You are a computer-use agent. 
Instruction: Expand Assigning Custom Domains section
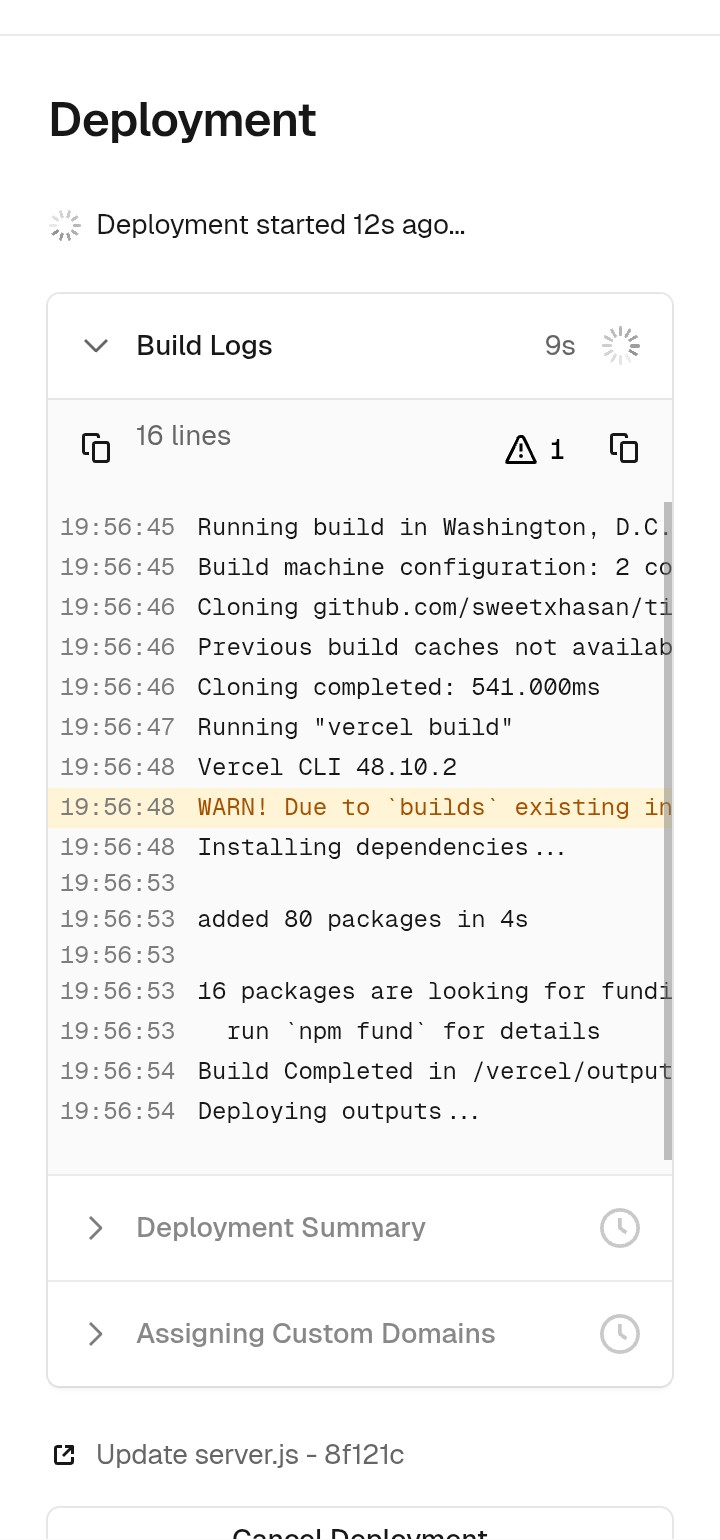click(96, 1334)
